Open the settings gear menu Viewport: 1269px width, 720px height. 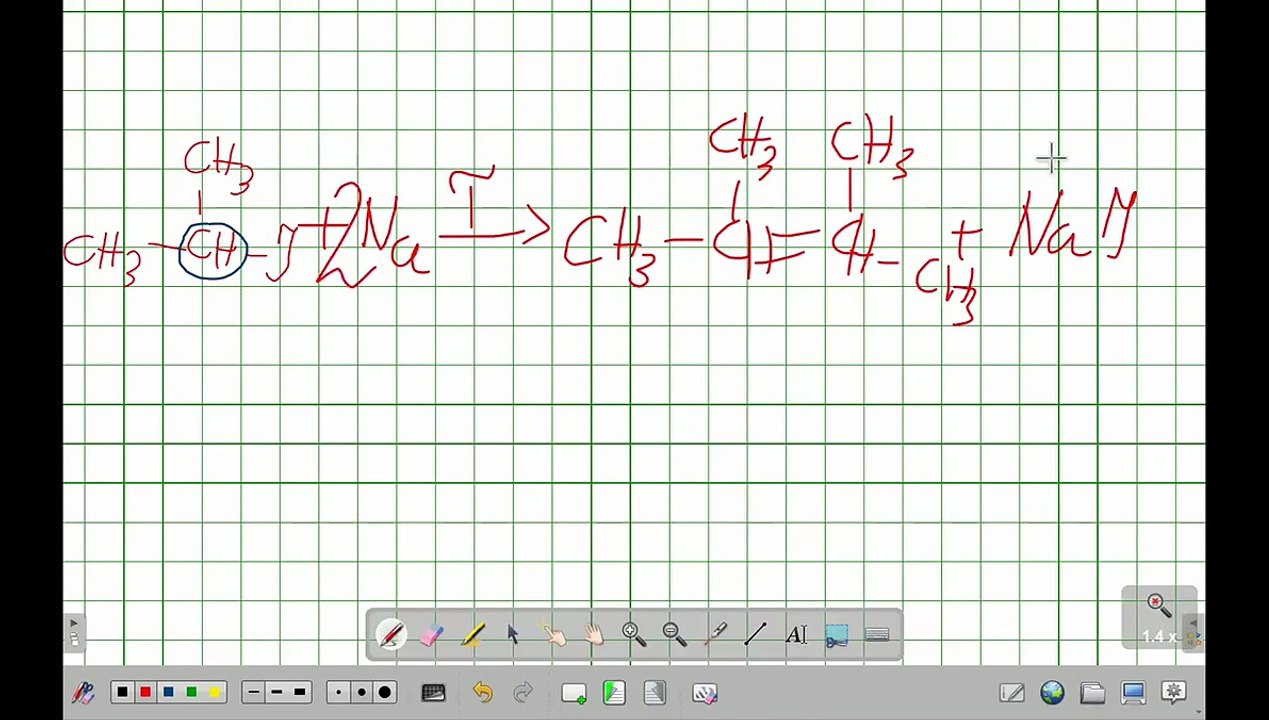pyautogui.click(x=1174, y=692)
